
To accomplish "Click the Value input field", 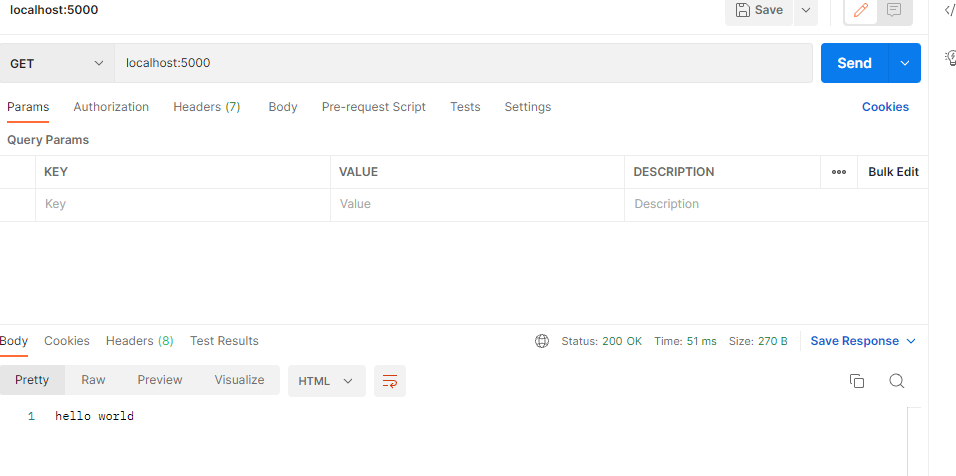I will (x=477, y=204).
